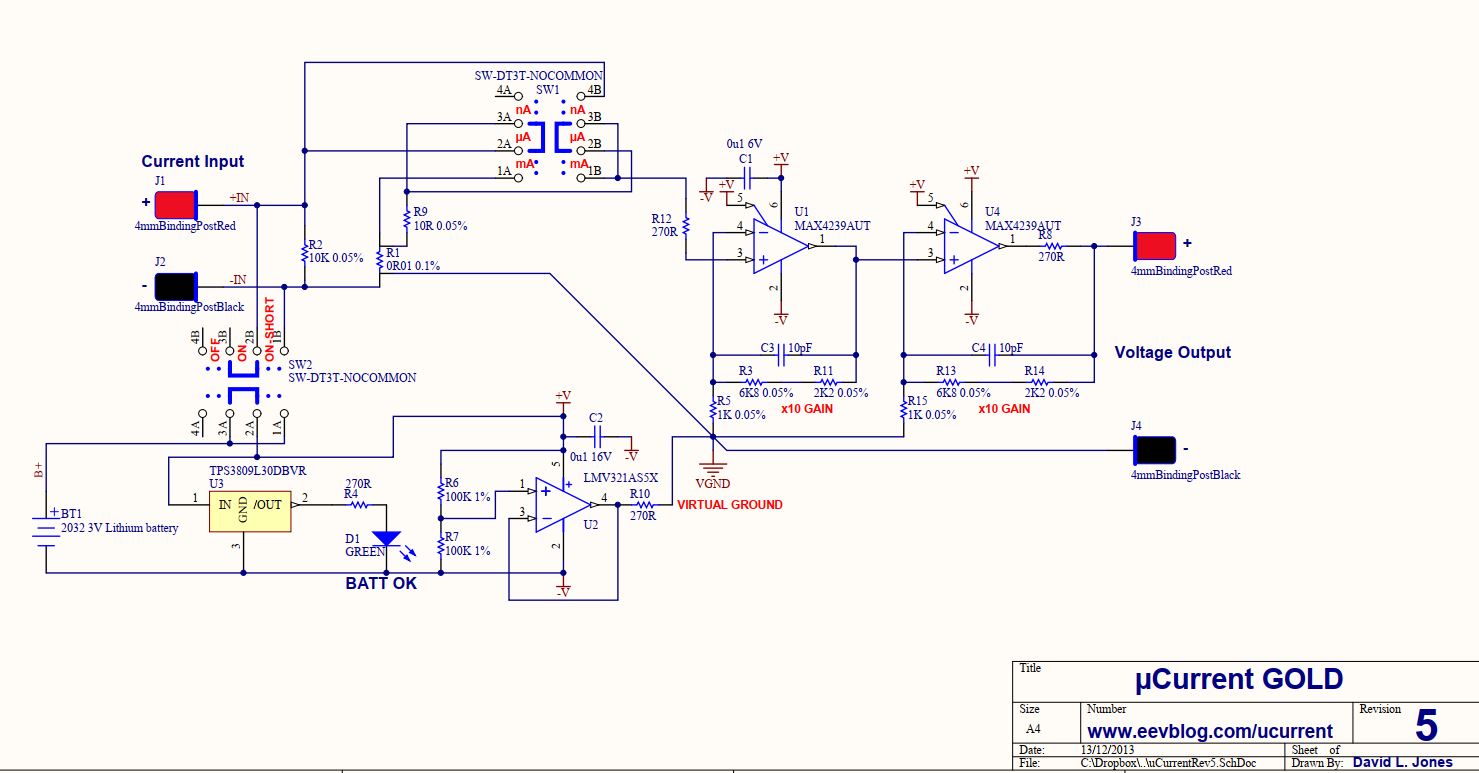
Task: Click the R8 output resistor symbol
Action: (x=1052, y=245)
